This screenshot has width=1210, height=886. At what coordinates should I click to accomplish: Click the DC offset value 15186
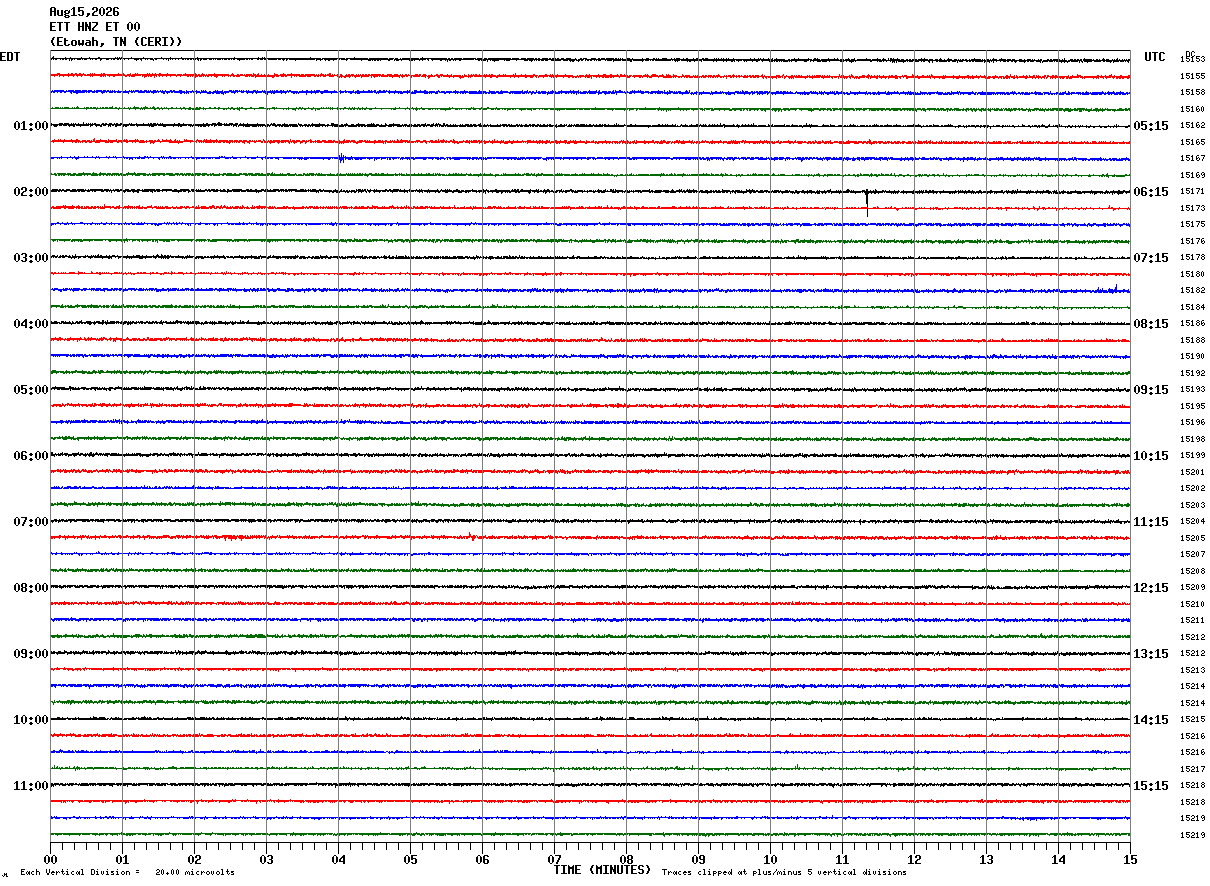click(1192, 323)
